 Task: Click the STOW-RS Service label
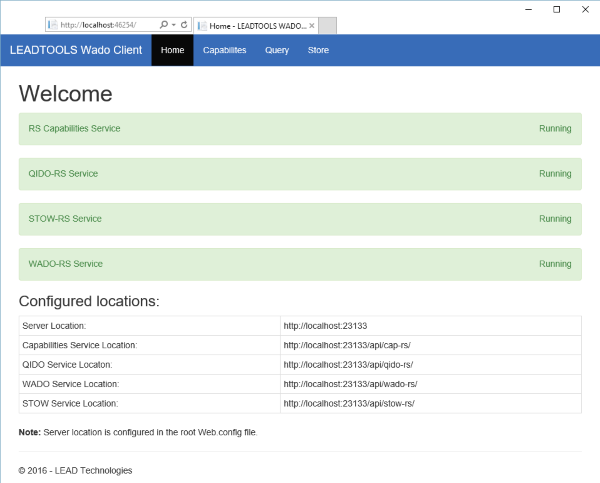coord(65,219)
